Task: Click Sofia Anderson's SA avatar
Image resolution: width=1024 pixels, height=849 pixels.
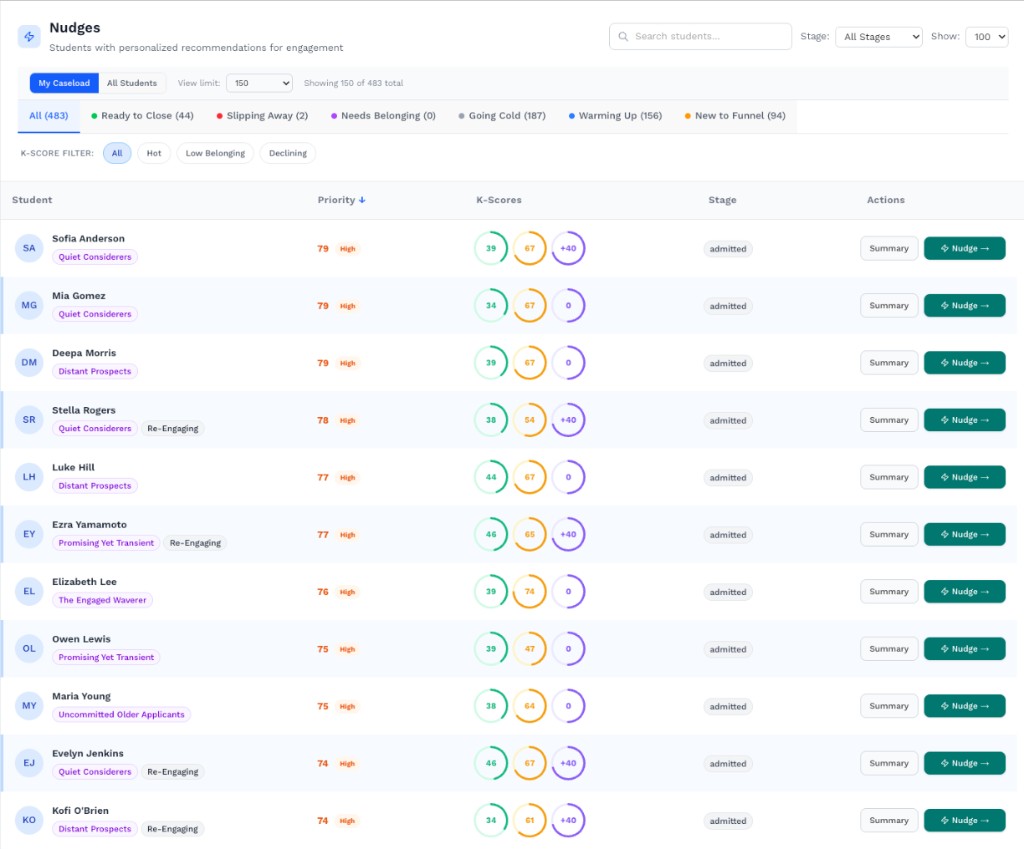Action: (x=29, y=248)
